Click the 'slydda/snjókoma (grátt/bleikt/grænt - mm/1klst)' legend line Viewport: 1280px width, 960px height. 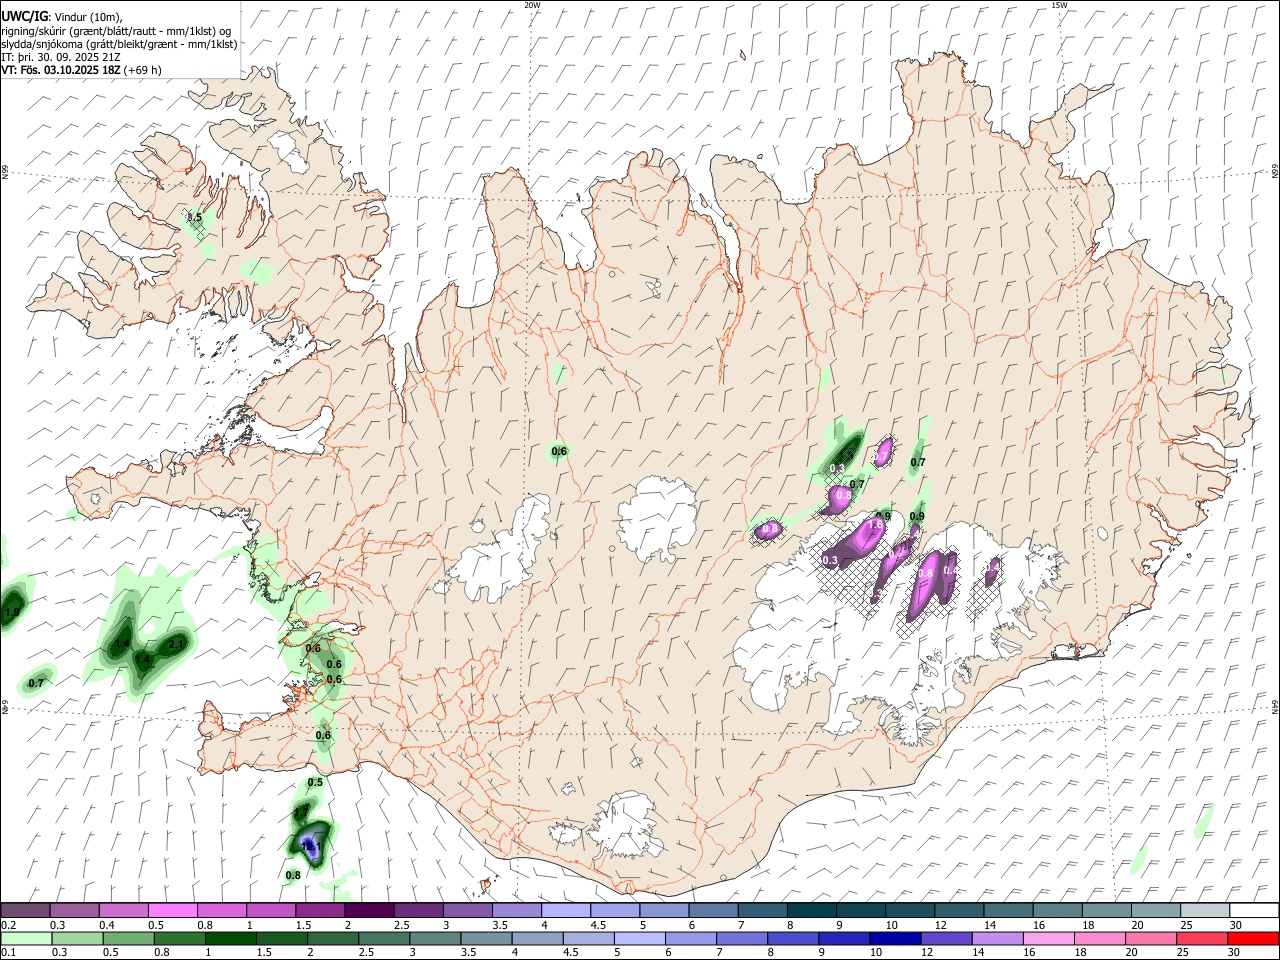coord(119,44)
